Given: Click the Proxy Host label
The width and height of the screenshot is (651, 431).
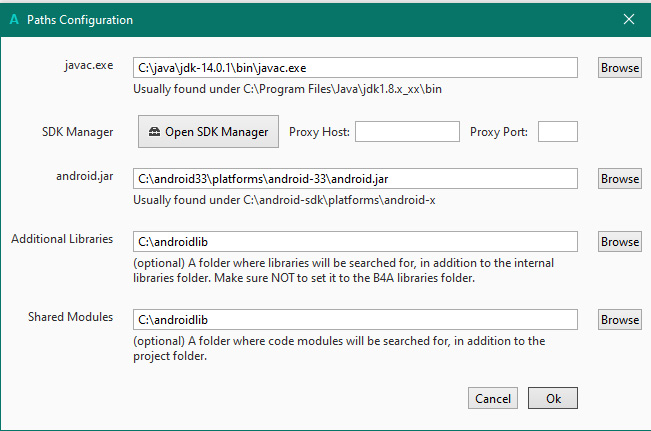Looking at the screenshot, I should coord(319,132).
